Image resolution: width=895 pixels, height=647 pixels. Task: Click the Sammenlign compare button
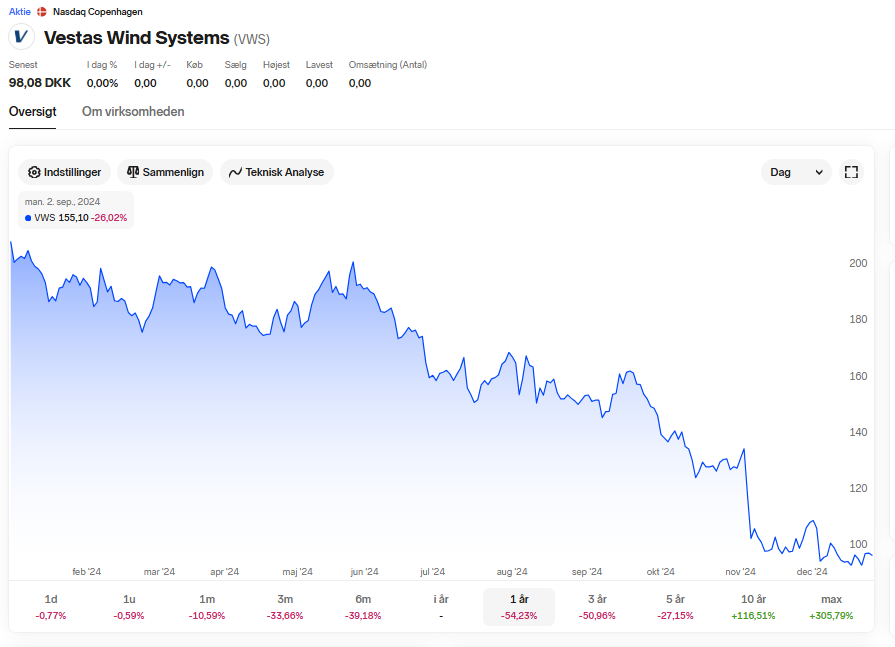[165, 172]
